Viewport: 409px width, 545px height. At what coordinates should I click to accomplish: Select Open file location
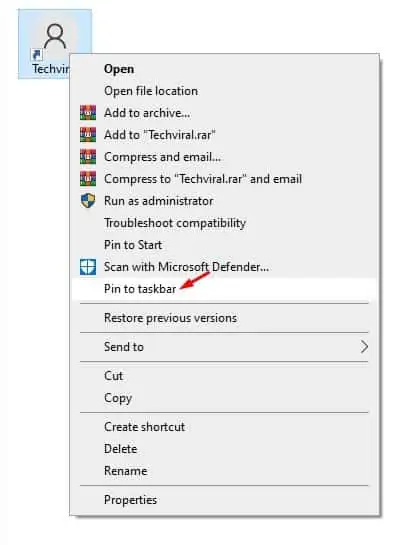click(151, 91)
